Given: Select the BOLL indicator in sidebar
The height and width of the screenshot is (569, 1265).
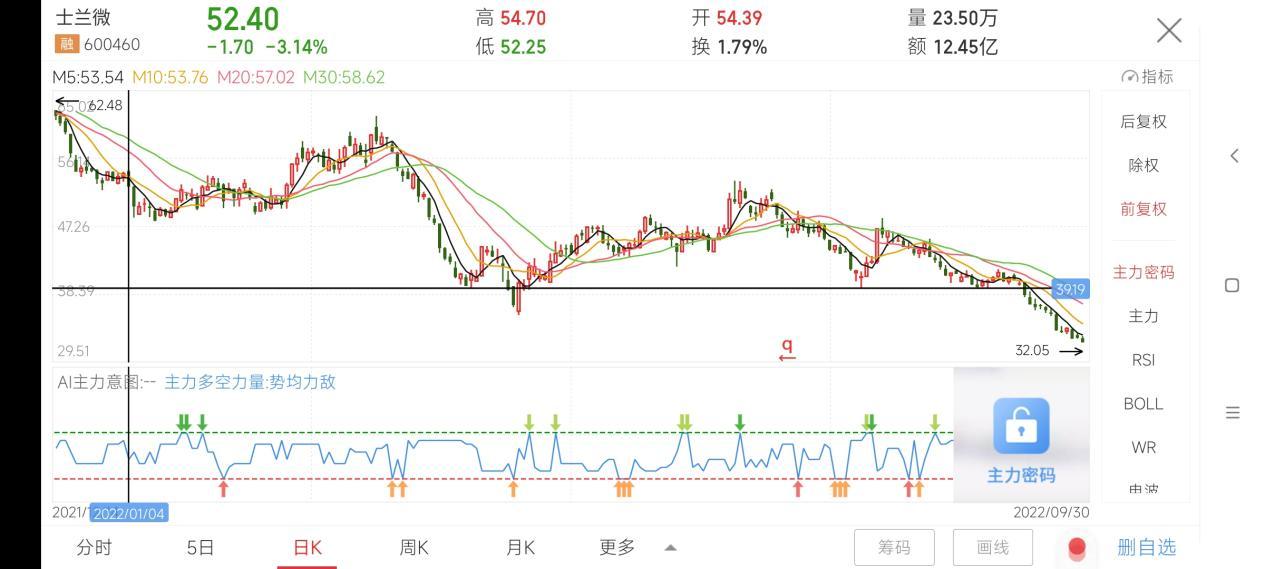Looking at the screenshot, I should [x=1143, y=403].
